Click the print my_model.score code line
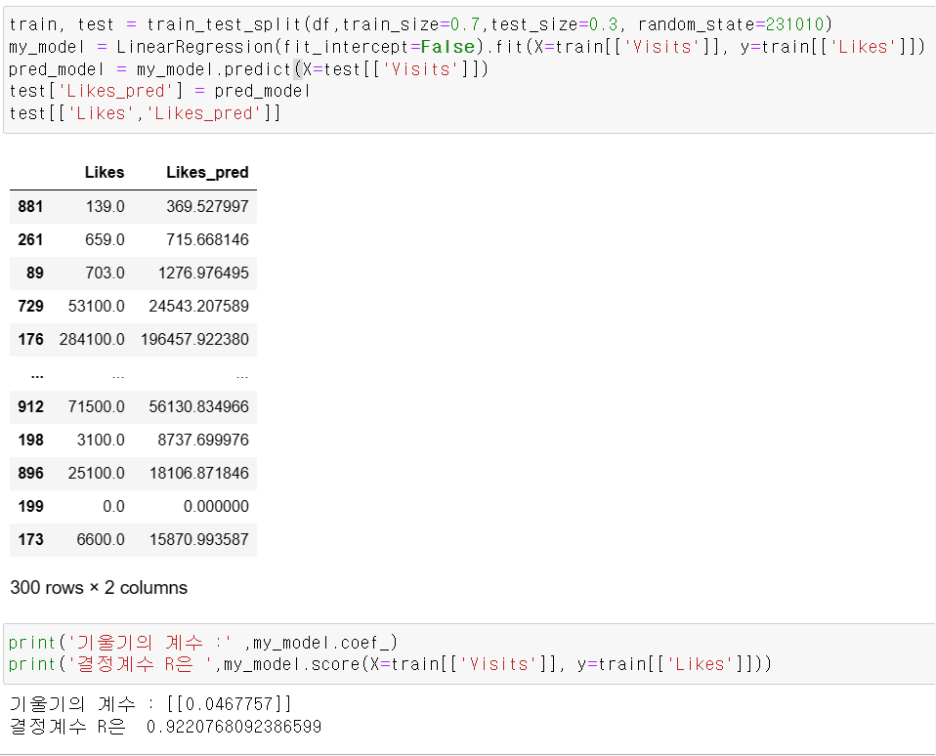 pos(390,665)
